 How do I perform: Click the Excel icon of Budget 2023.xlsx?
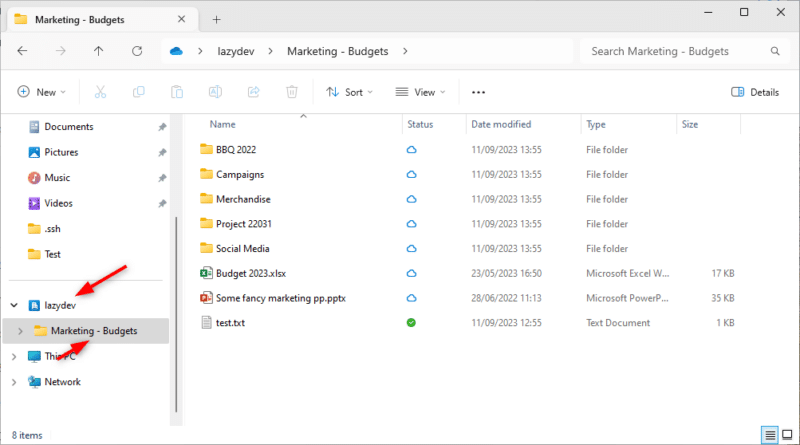click(x=206, y=273)
